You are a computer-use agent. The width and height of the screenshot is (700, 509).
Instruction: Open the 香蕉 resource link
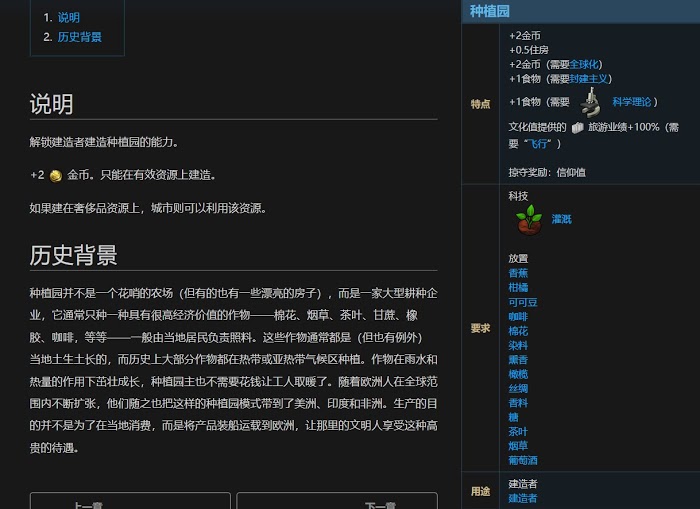coord(518,273)
